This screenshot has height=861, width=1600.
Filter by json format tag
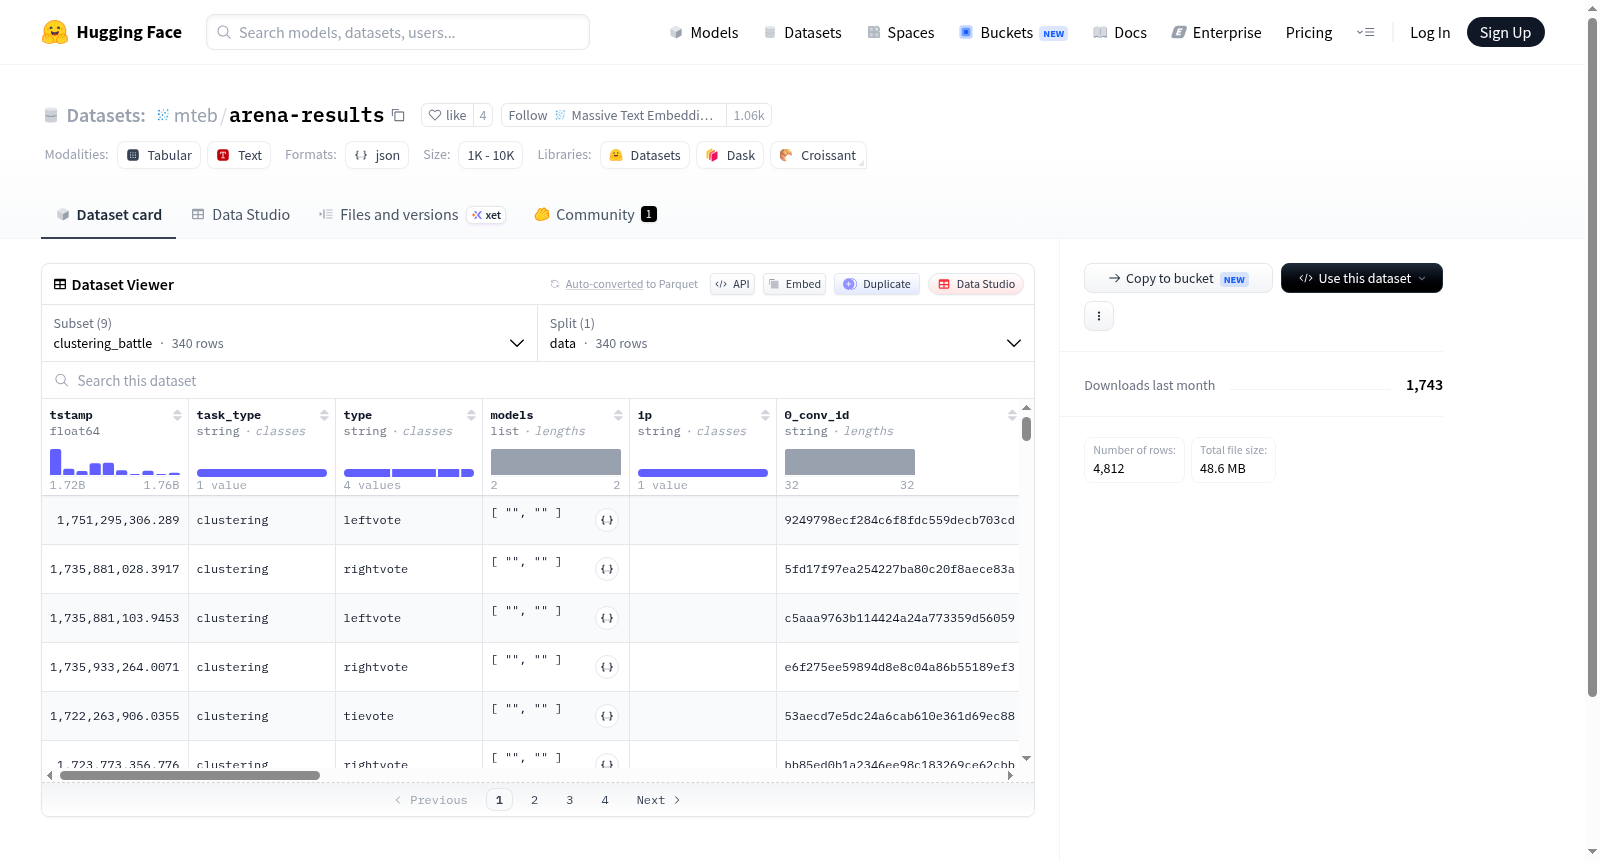[x=377, y=155]
